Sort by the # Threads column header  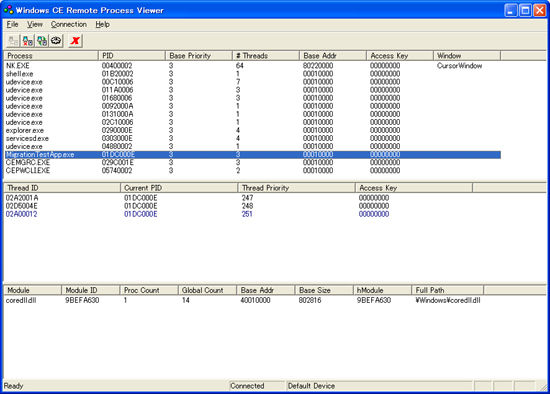266,56
